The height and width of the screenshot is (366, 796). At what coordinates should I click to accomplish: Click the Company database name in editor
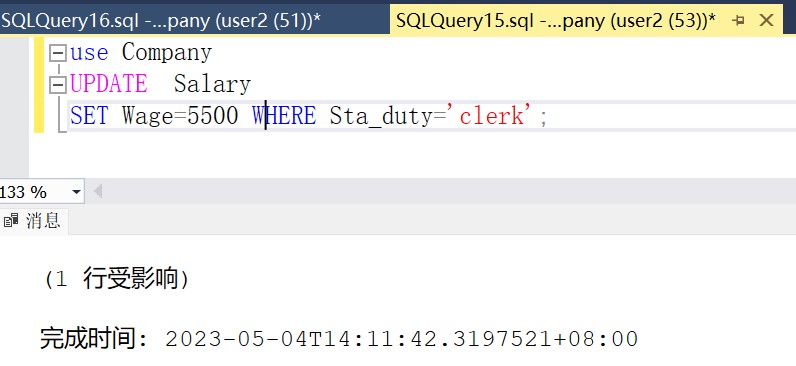(x=167, y=53)
